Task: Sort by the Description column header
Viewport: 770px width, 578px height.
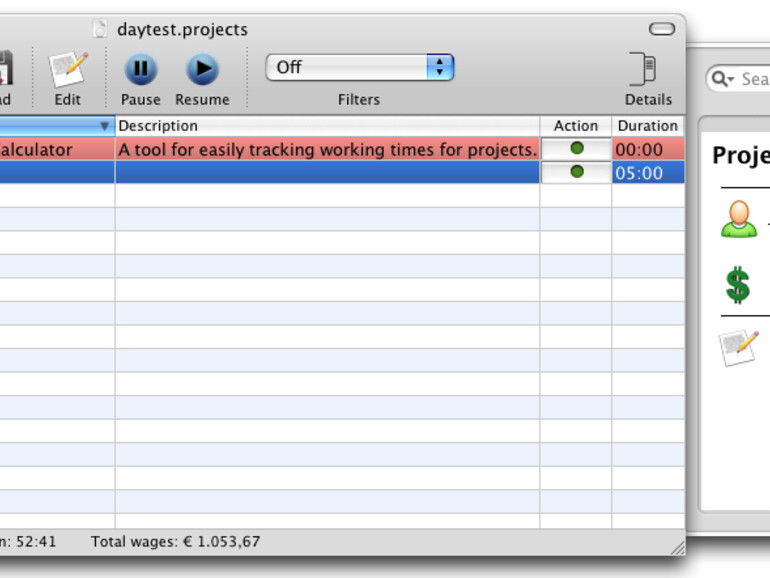Action: tap(327, 126)
